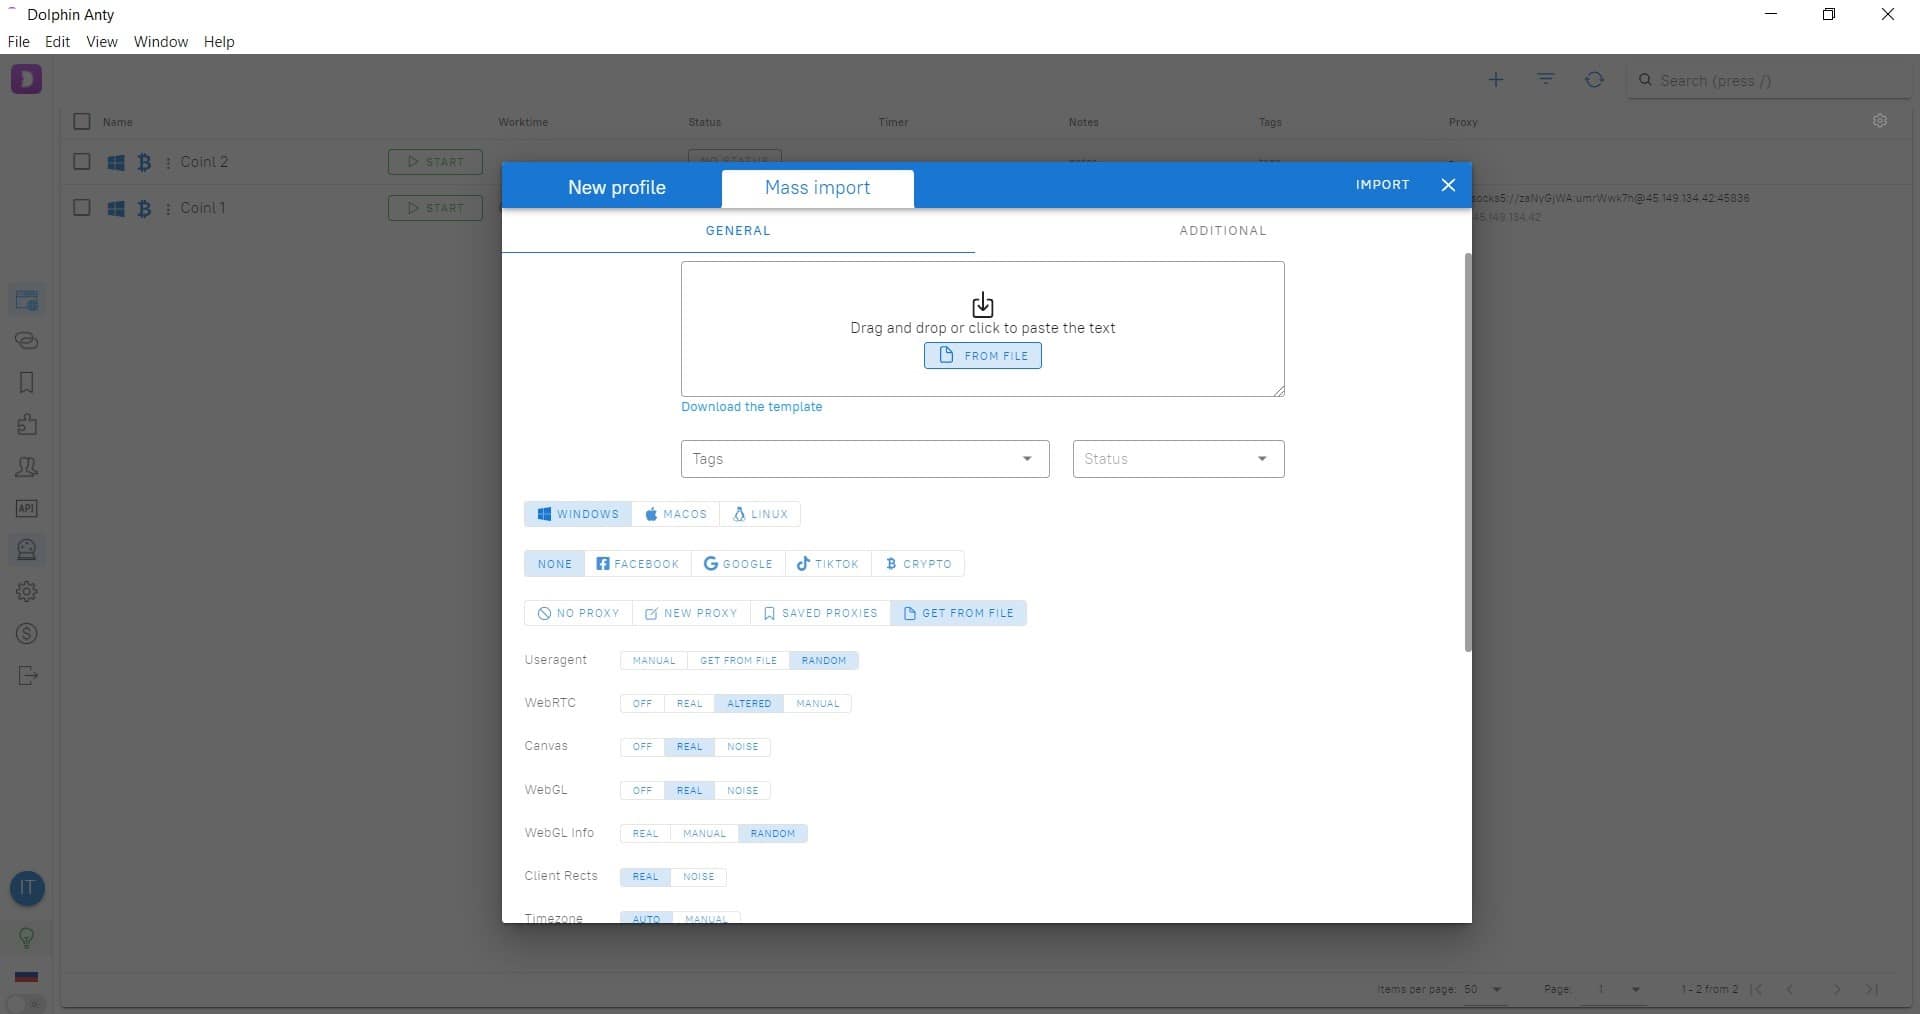Open the Proxies link icon in sidebar

27,341
